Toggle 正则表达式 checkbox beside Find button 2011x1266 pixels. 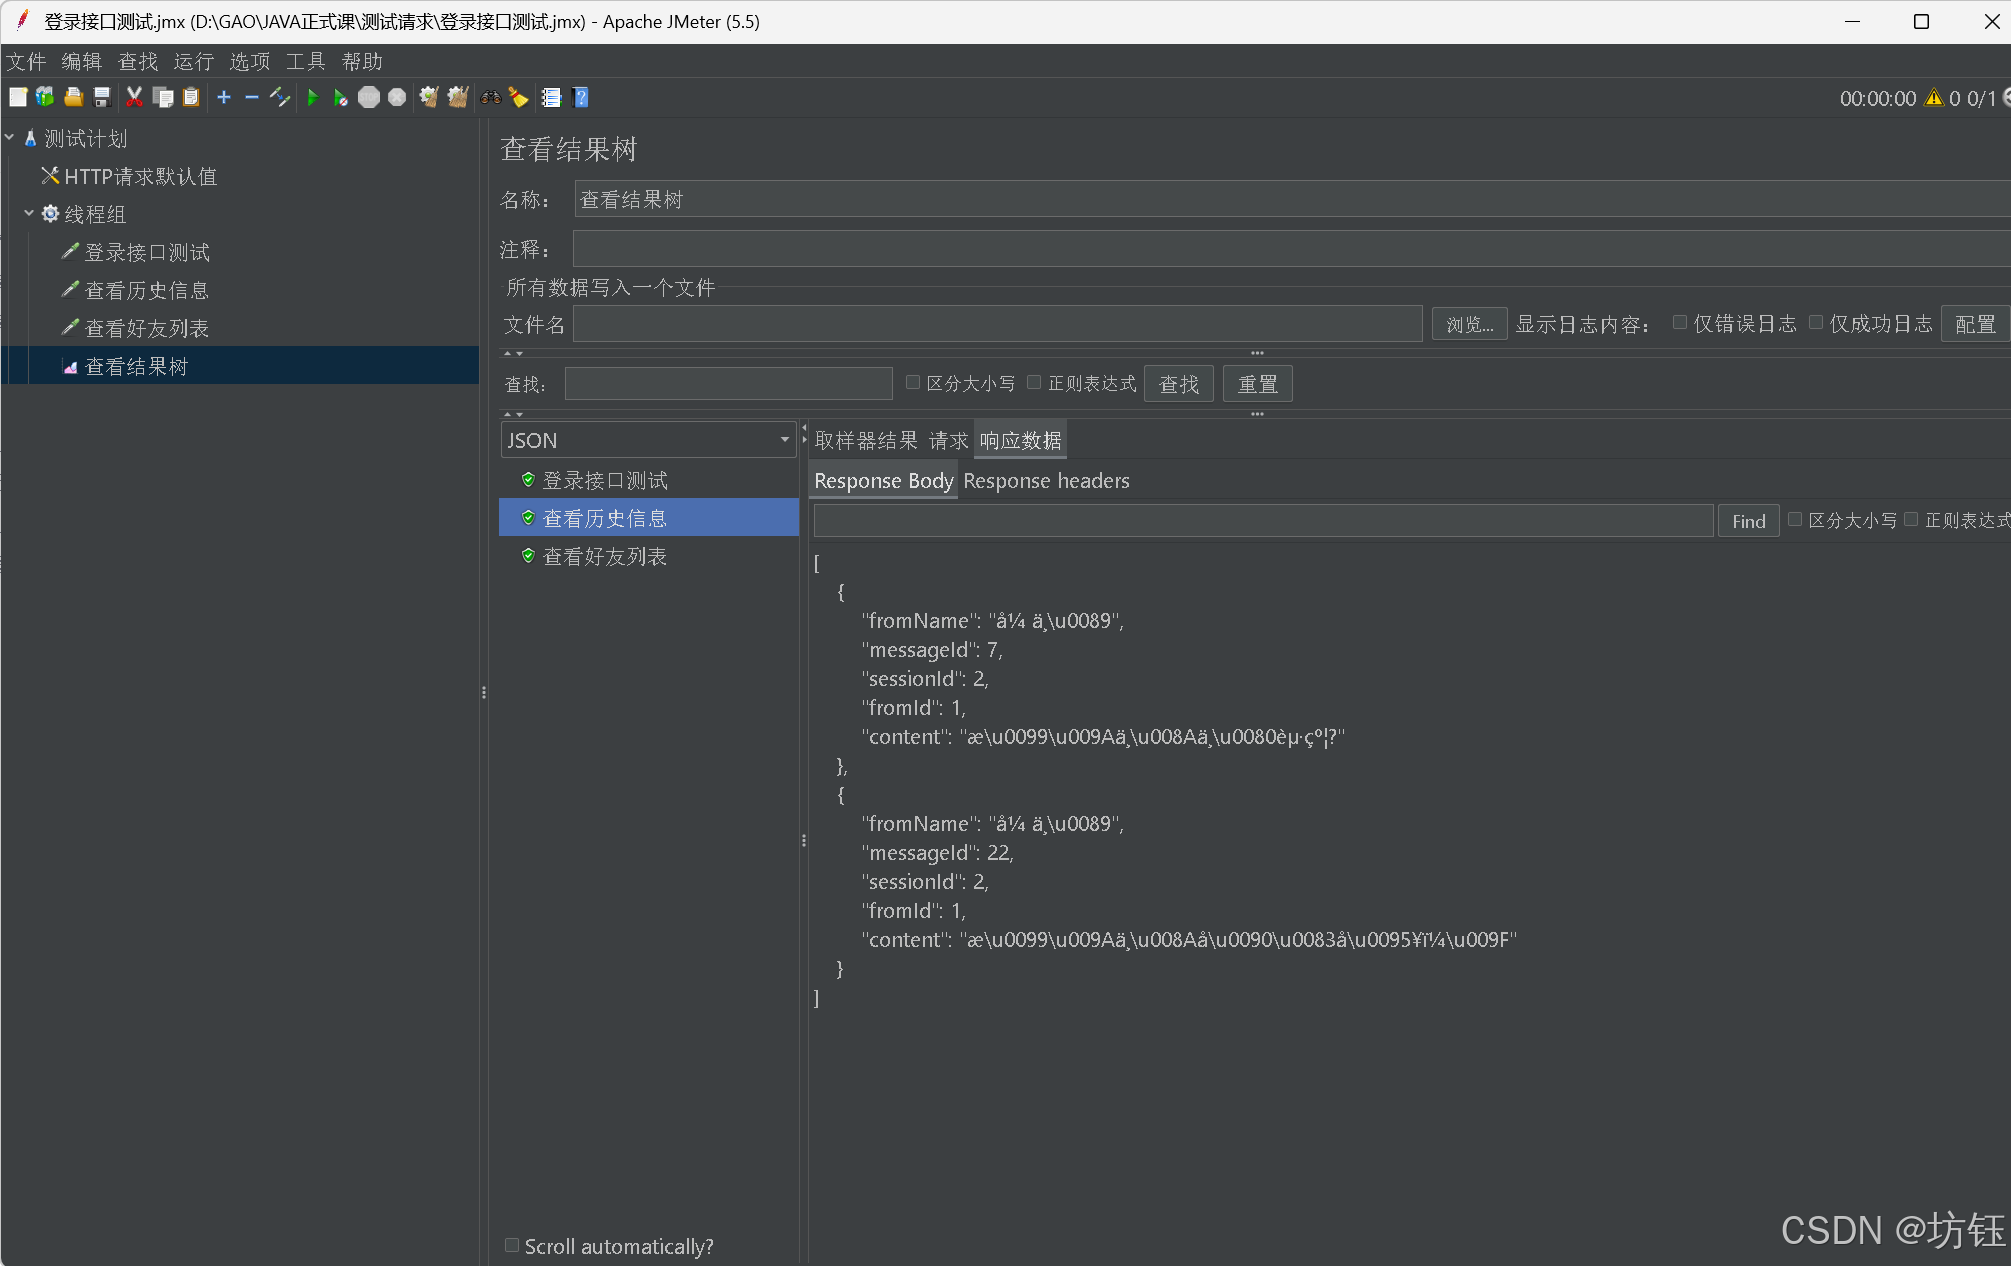[1911, 520]
